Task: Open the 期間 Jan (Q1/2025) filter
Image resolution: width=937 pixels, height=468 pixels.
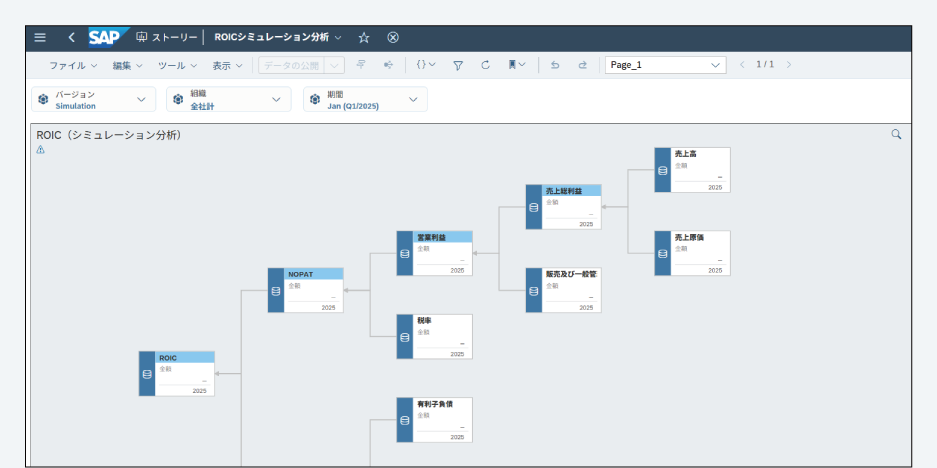Action: 365,99
